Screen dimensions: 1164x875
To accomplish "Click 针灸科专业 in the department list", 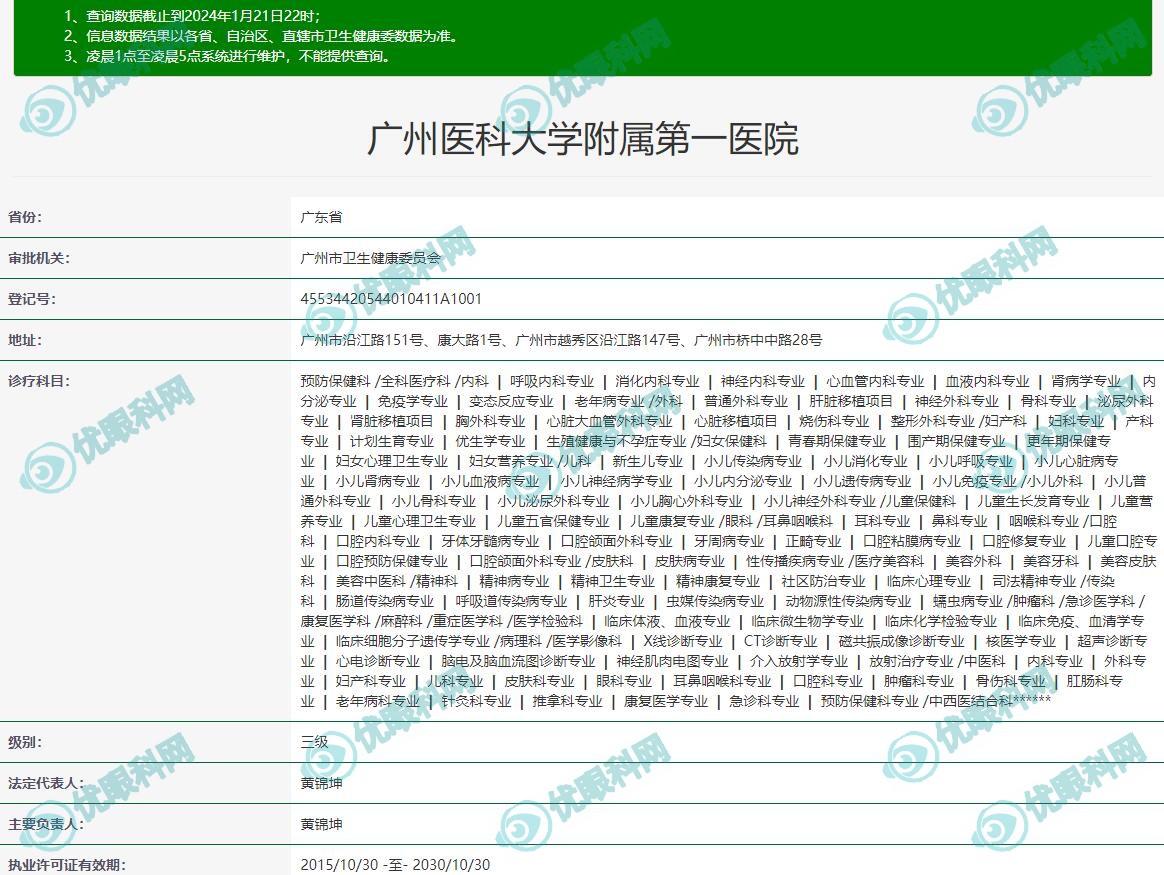I will click(x=476, y=701).
